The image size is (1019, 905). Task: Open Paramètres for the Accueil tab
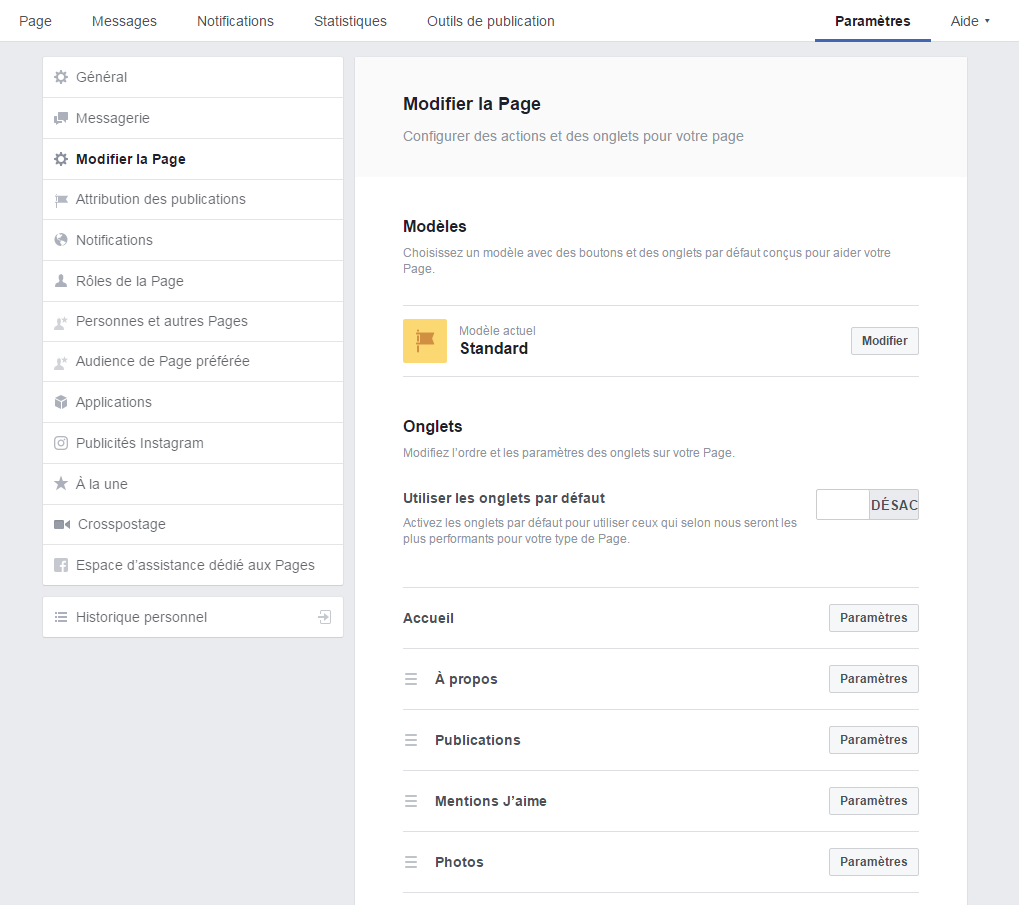873,618
